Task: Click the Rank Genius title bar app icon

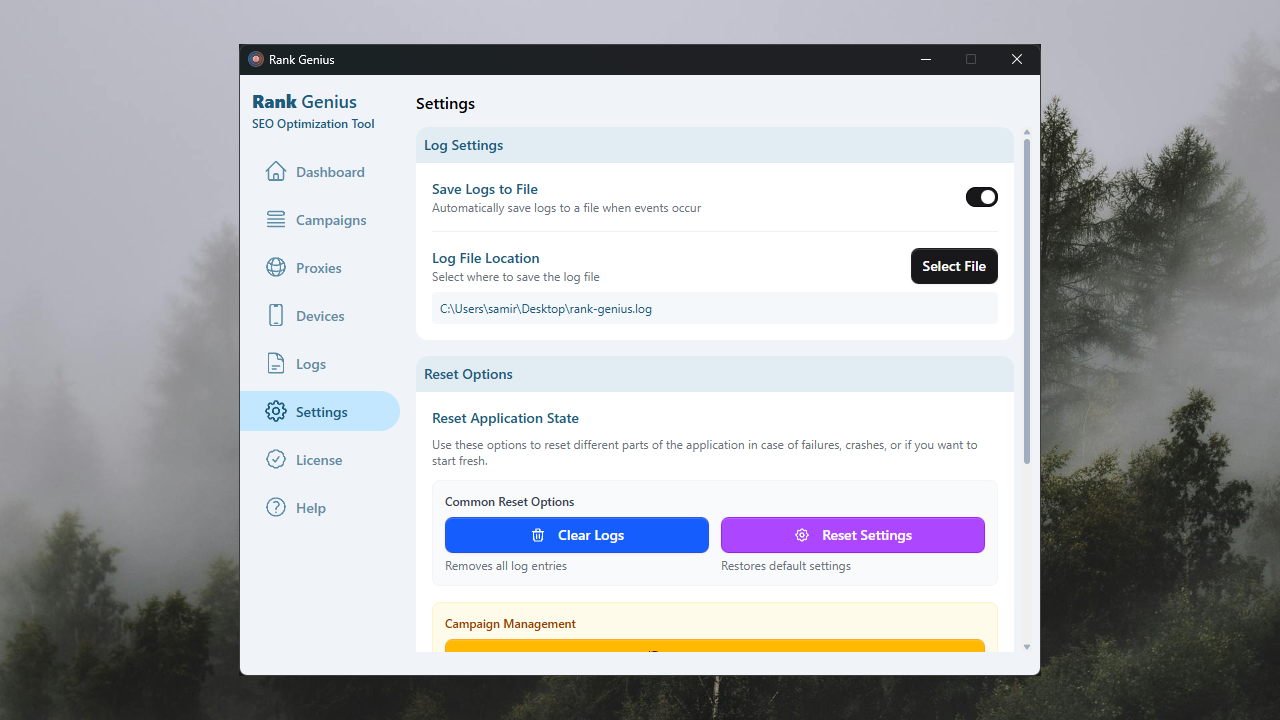Action: coord(256,60)
